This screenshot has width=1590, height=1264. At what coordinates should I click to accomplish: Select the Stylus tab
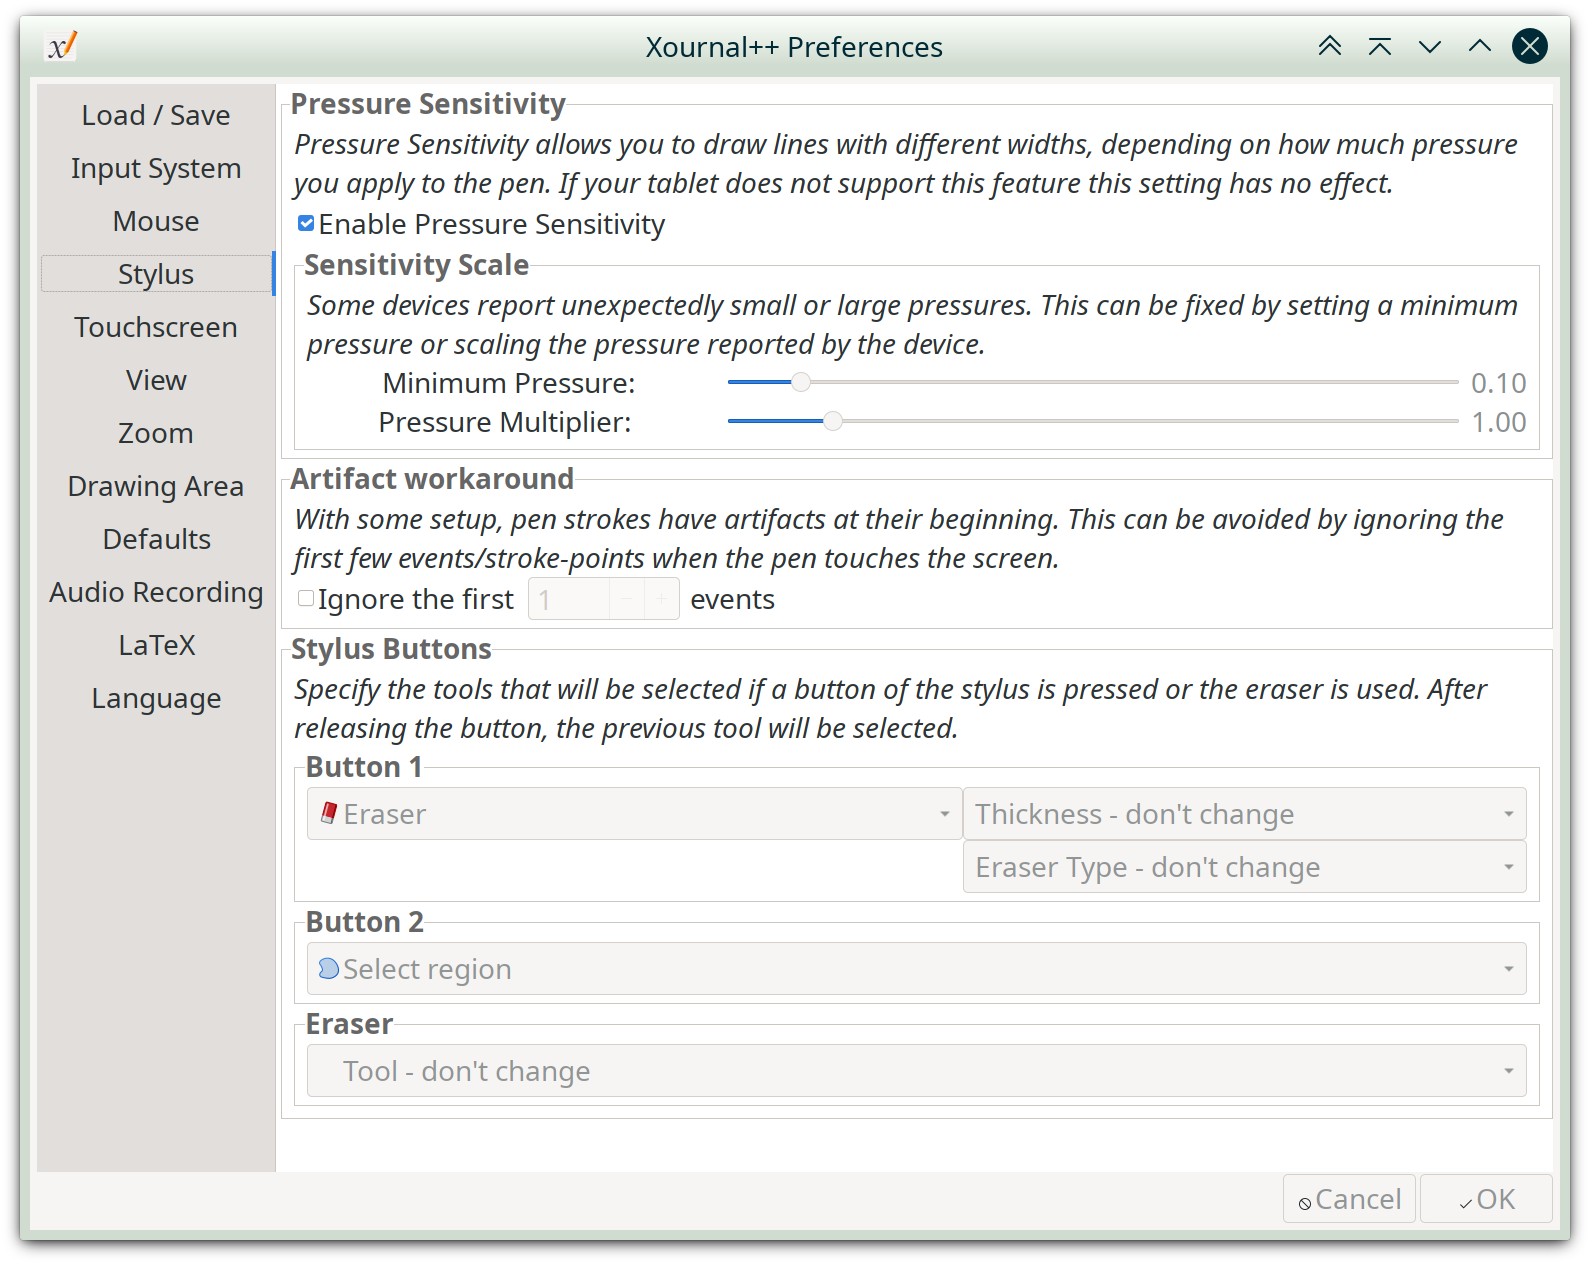point(156,274)
